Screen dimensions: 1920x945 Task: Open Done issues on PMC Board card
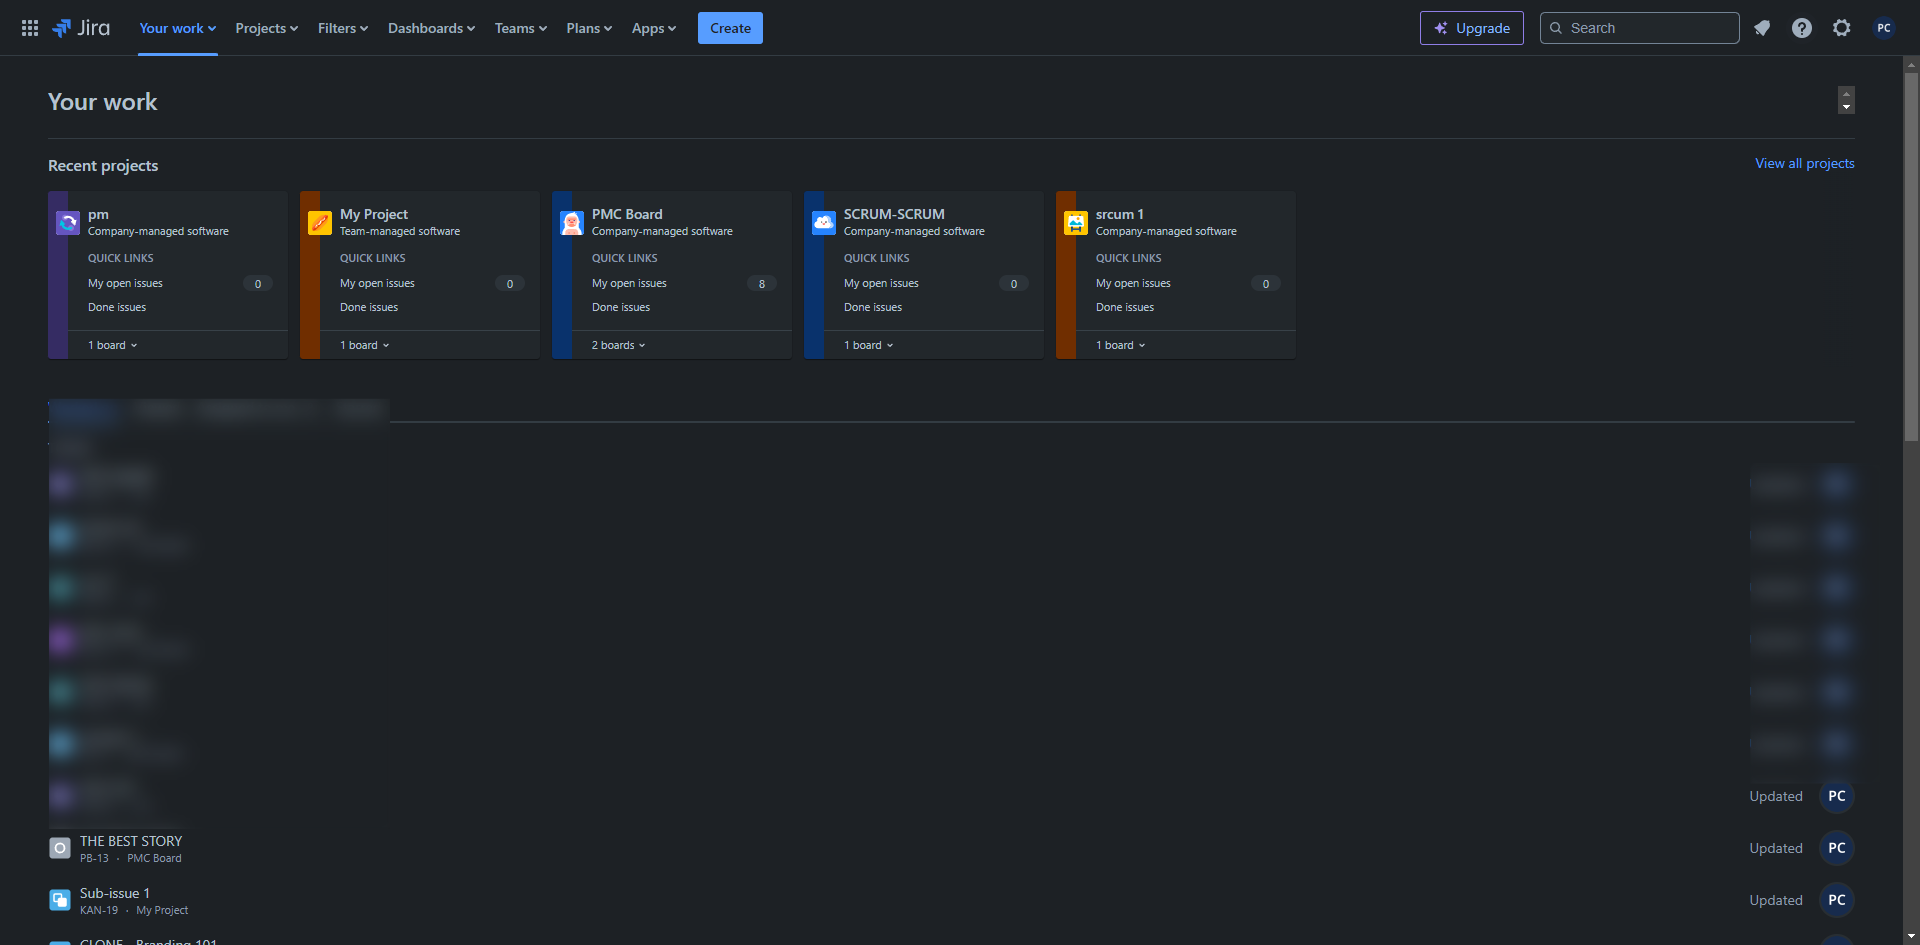(621, 307)
